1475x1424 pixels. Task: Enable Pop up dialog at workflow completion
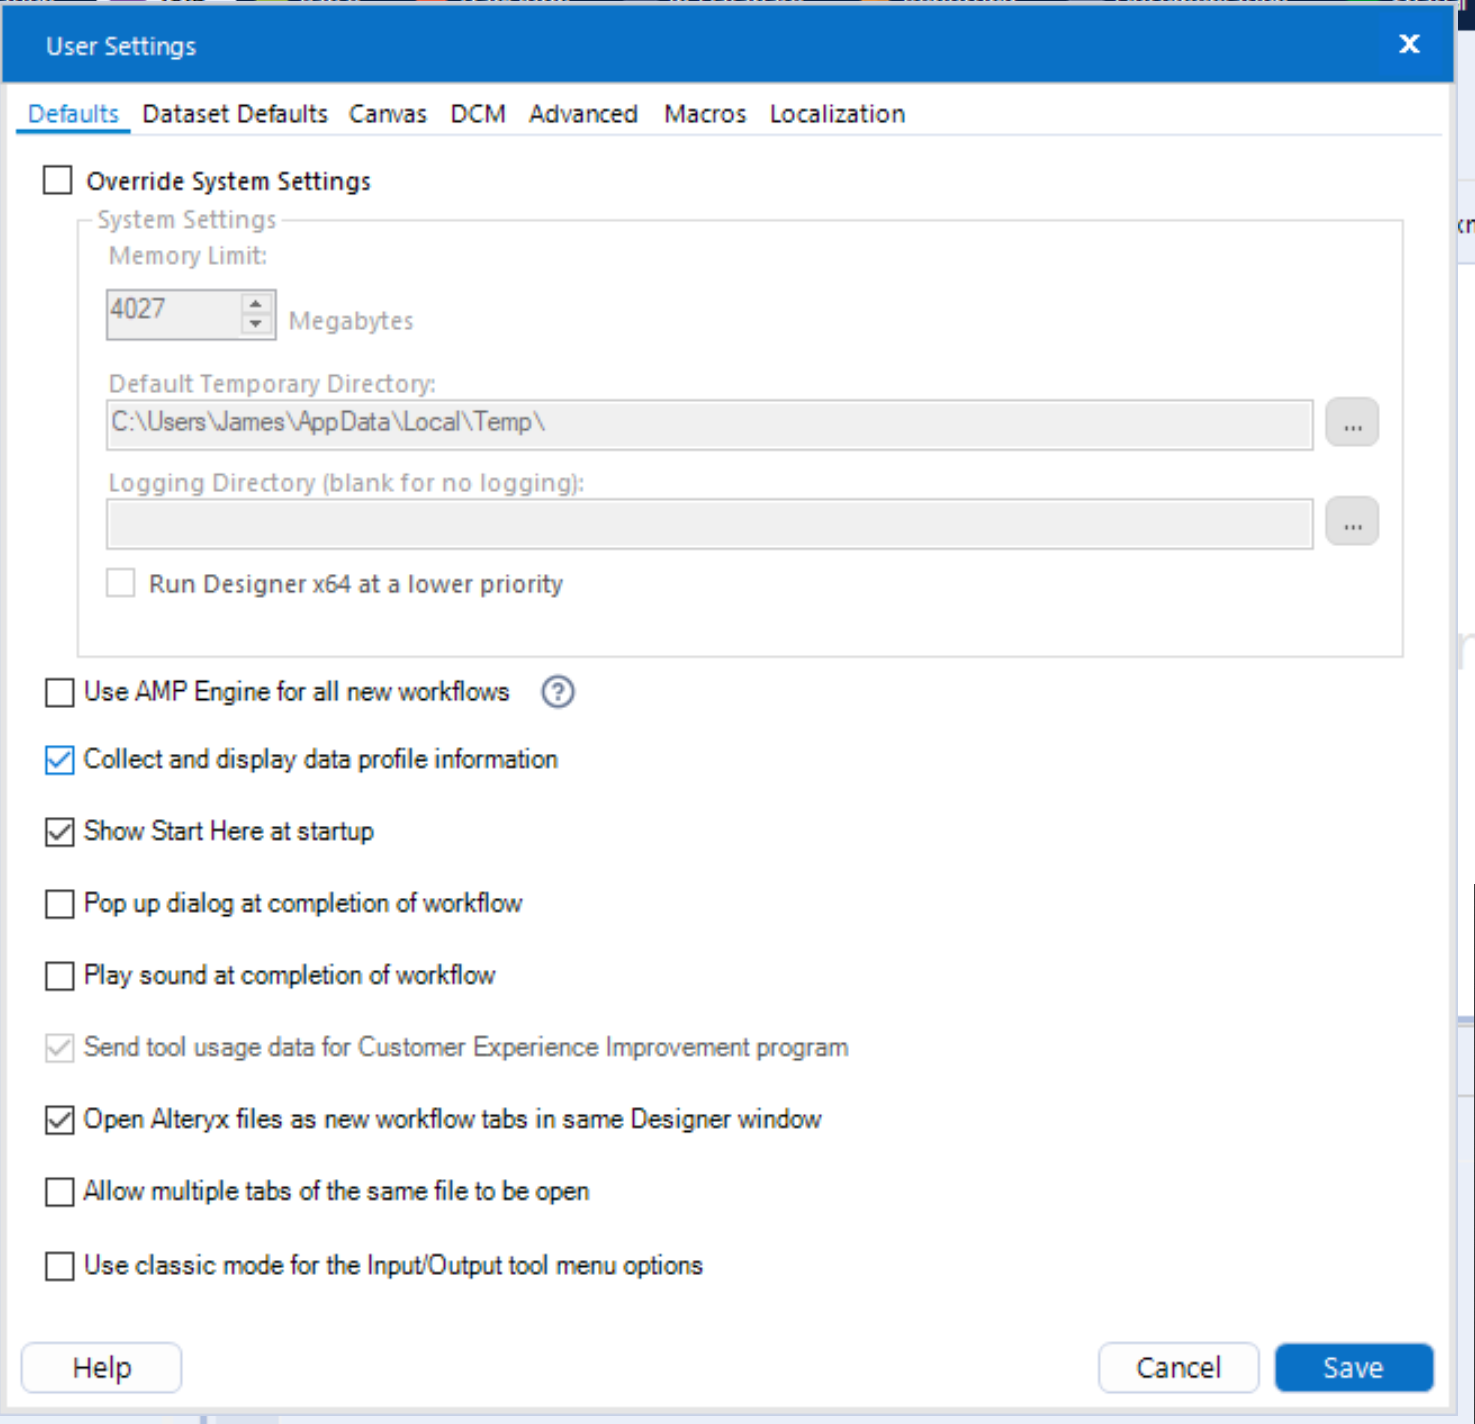(60, 904)
